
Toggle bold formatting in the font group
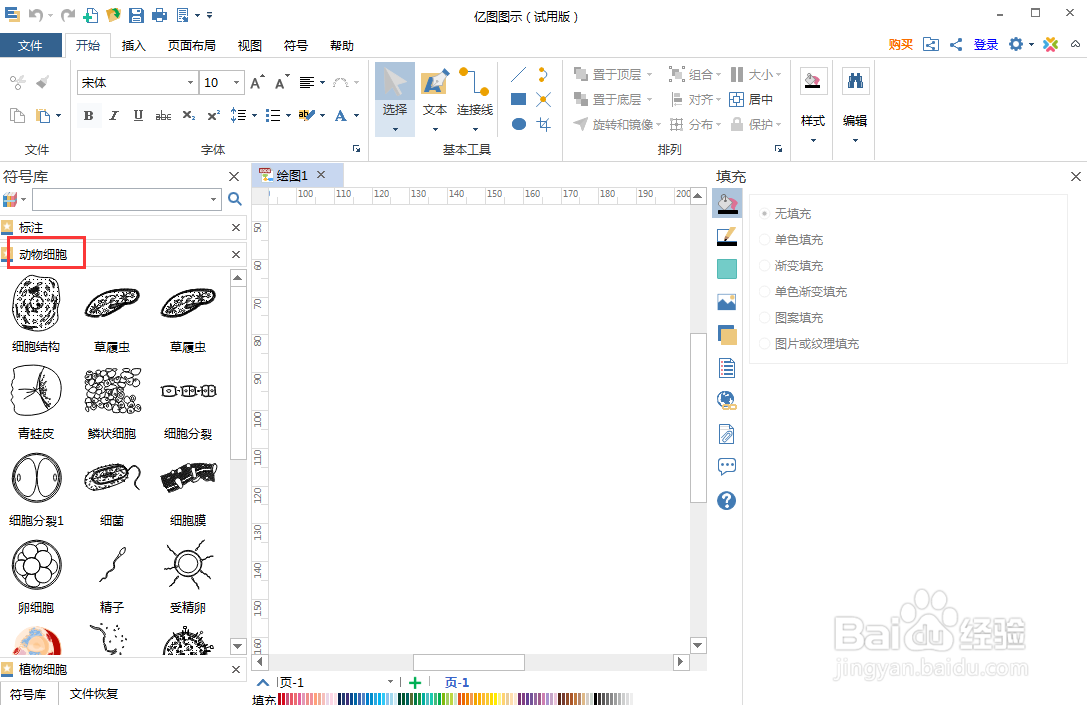coord(88,115)
